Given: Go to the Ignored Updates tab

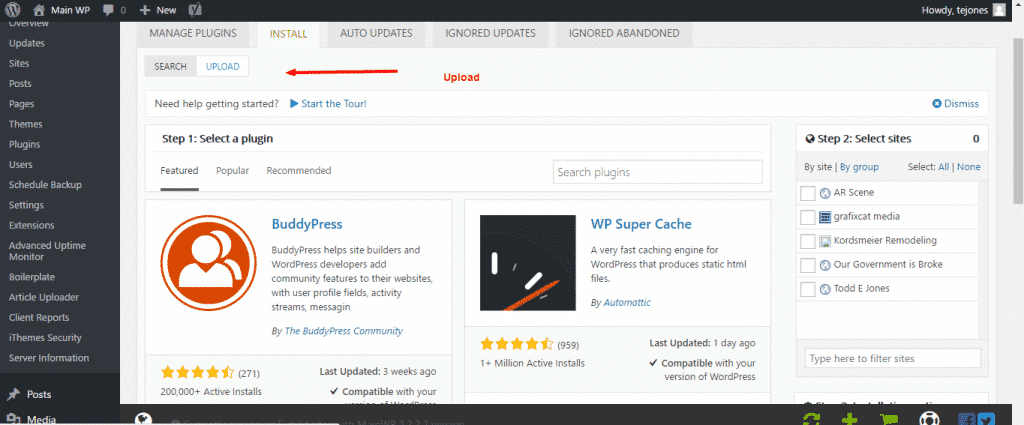Looking at the screenshot, I should click(x=490, y=33).
